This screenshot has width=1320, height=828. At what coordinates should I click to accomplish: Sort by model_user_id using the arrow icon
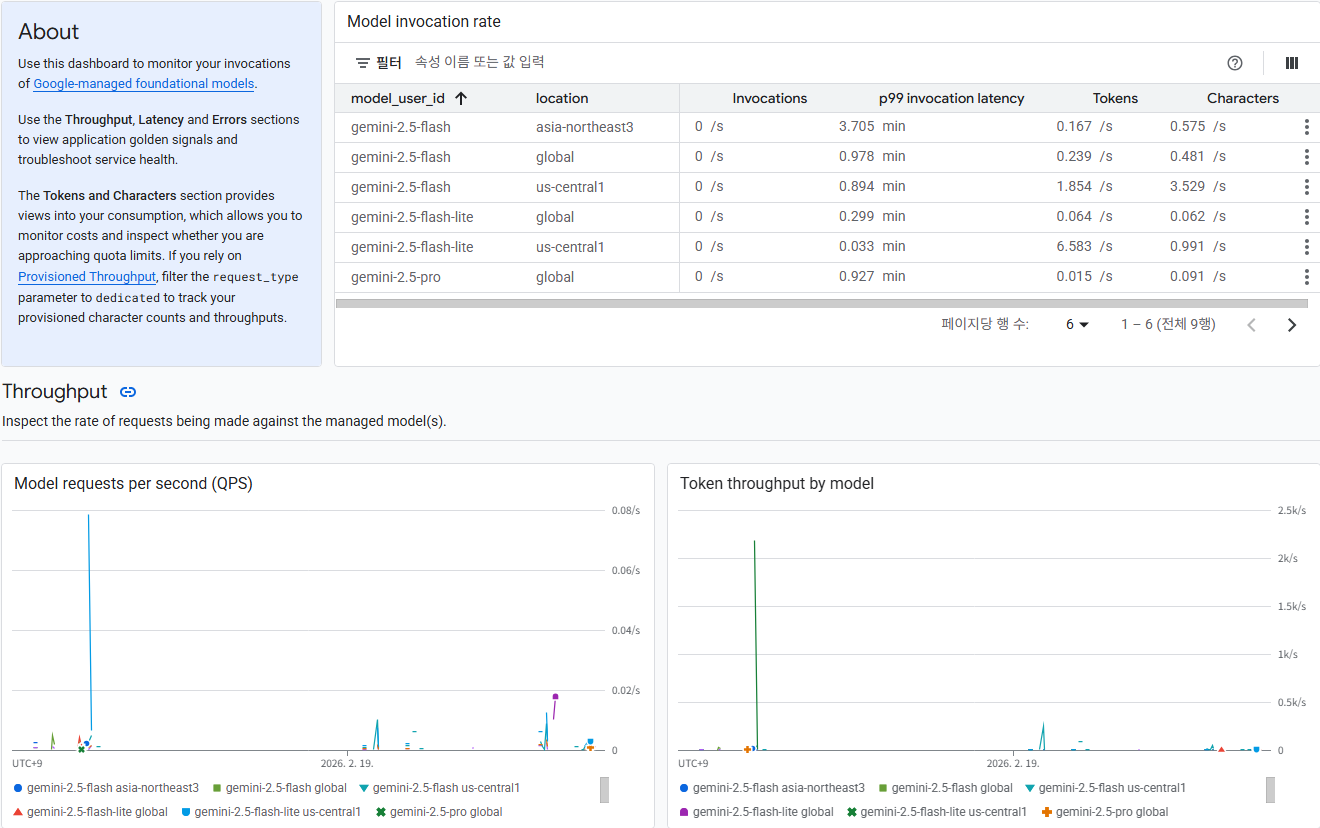461,98
